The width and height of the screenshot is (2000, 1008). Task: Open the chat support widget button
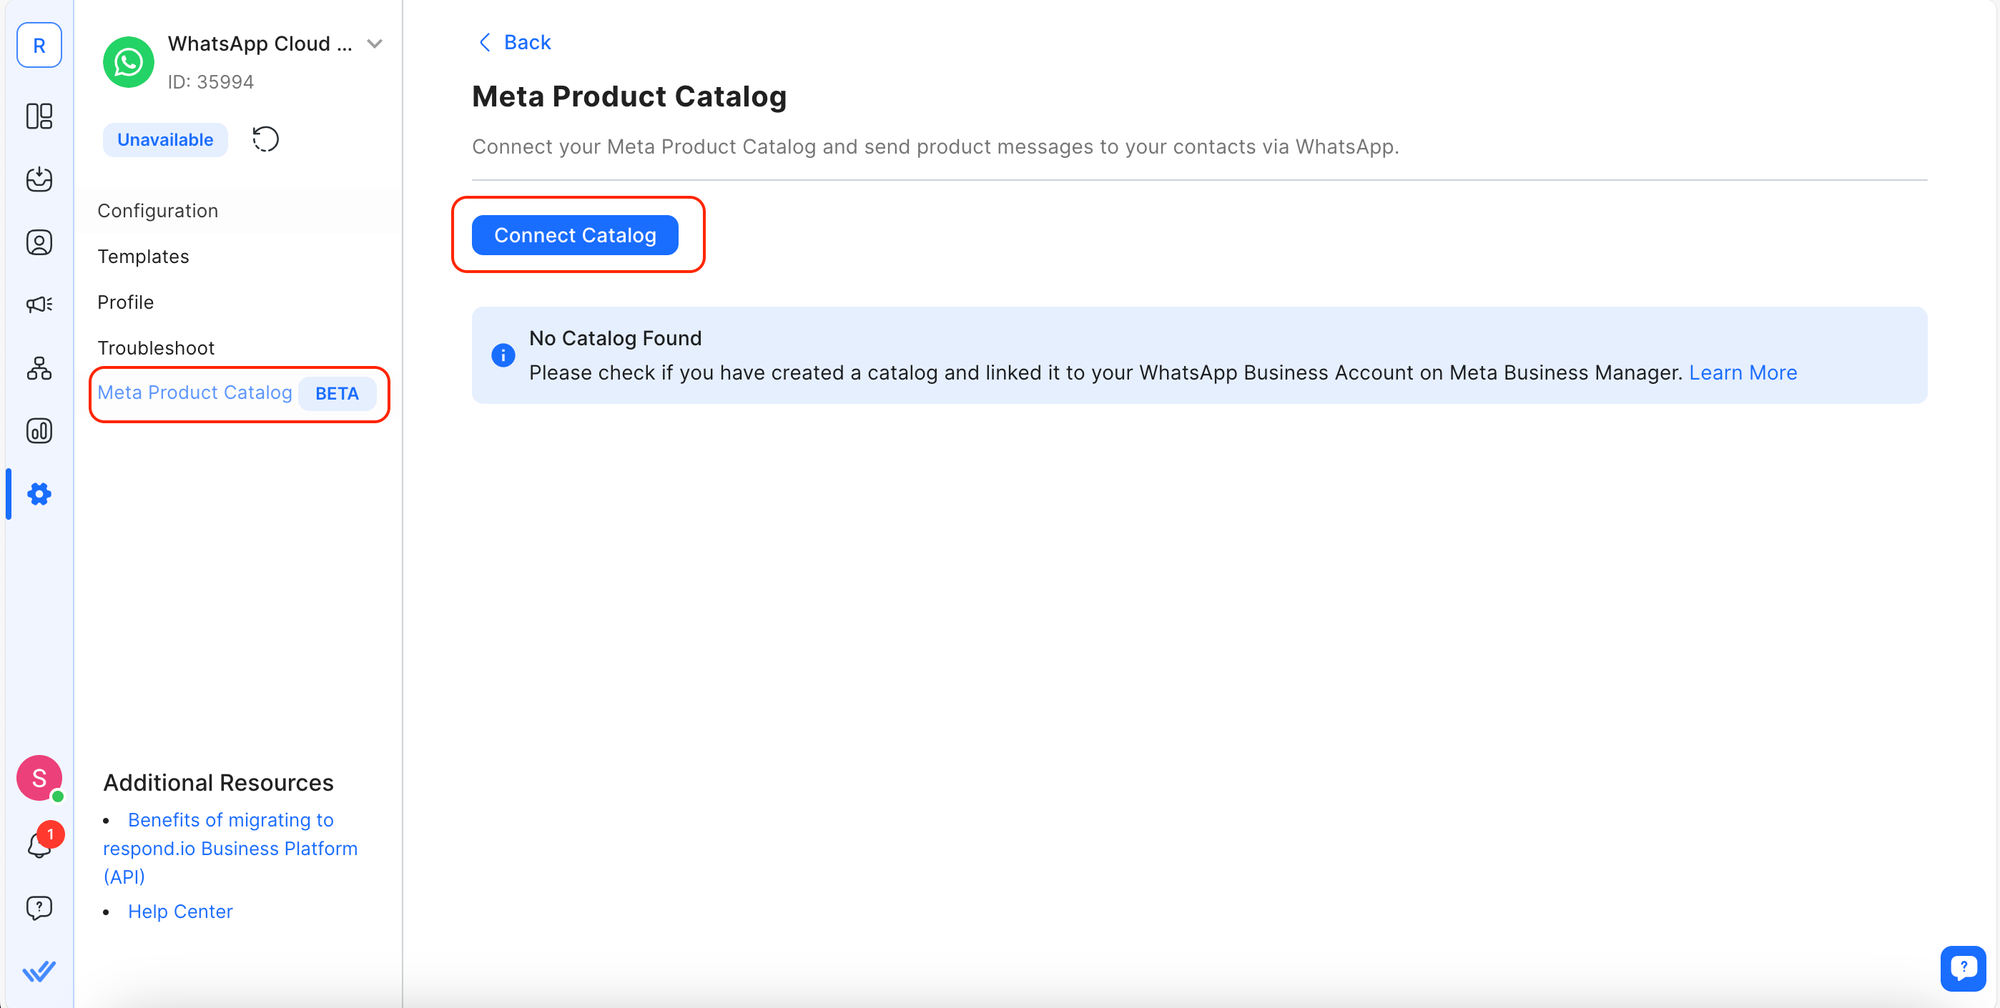(1962, 967)
